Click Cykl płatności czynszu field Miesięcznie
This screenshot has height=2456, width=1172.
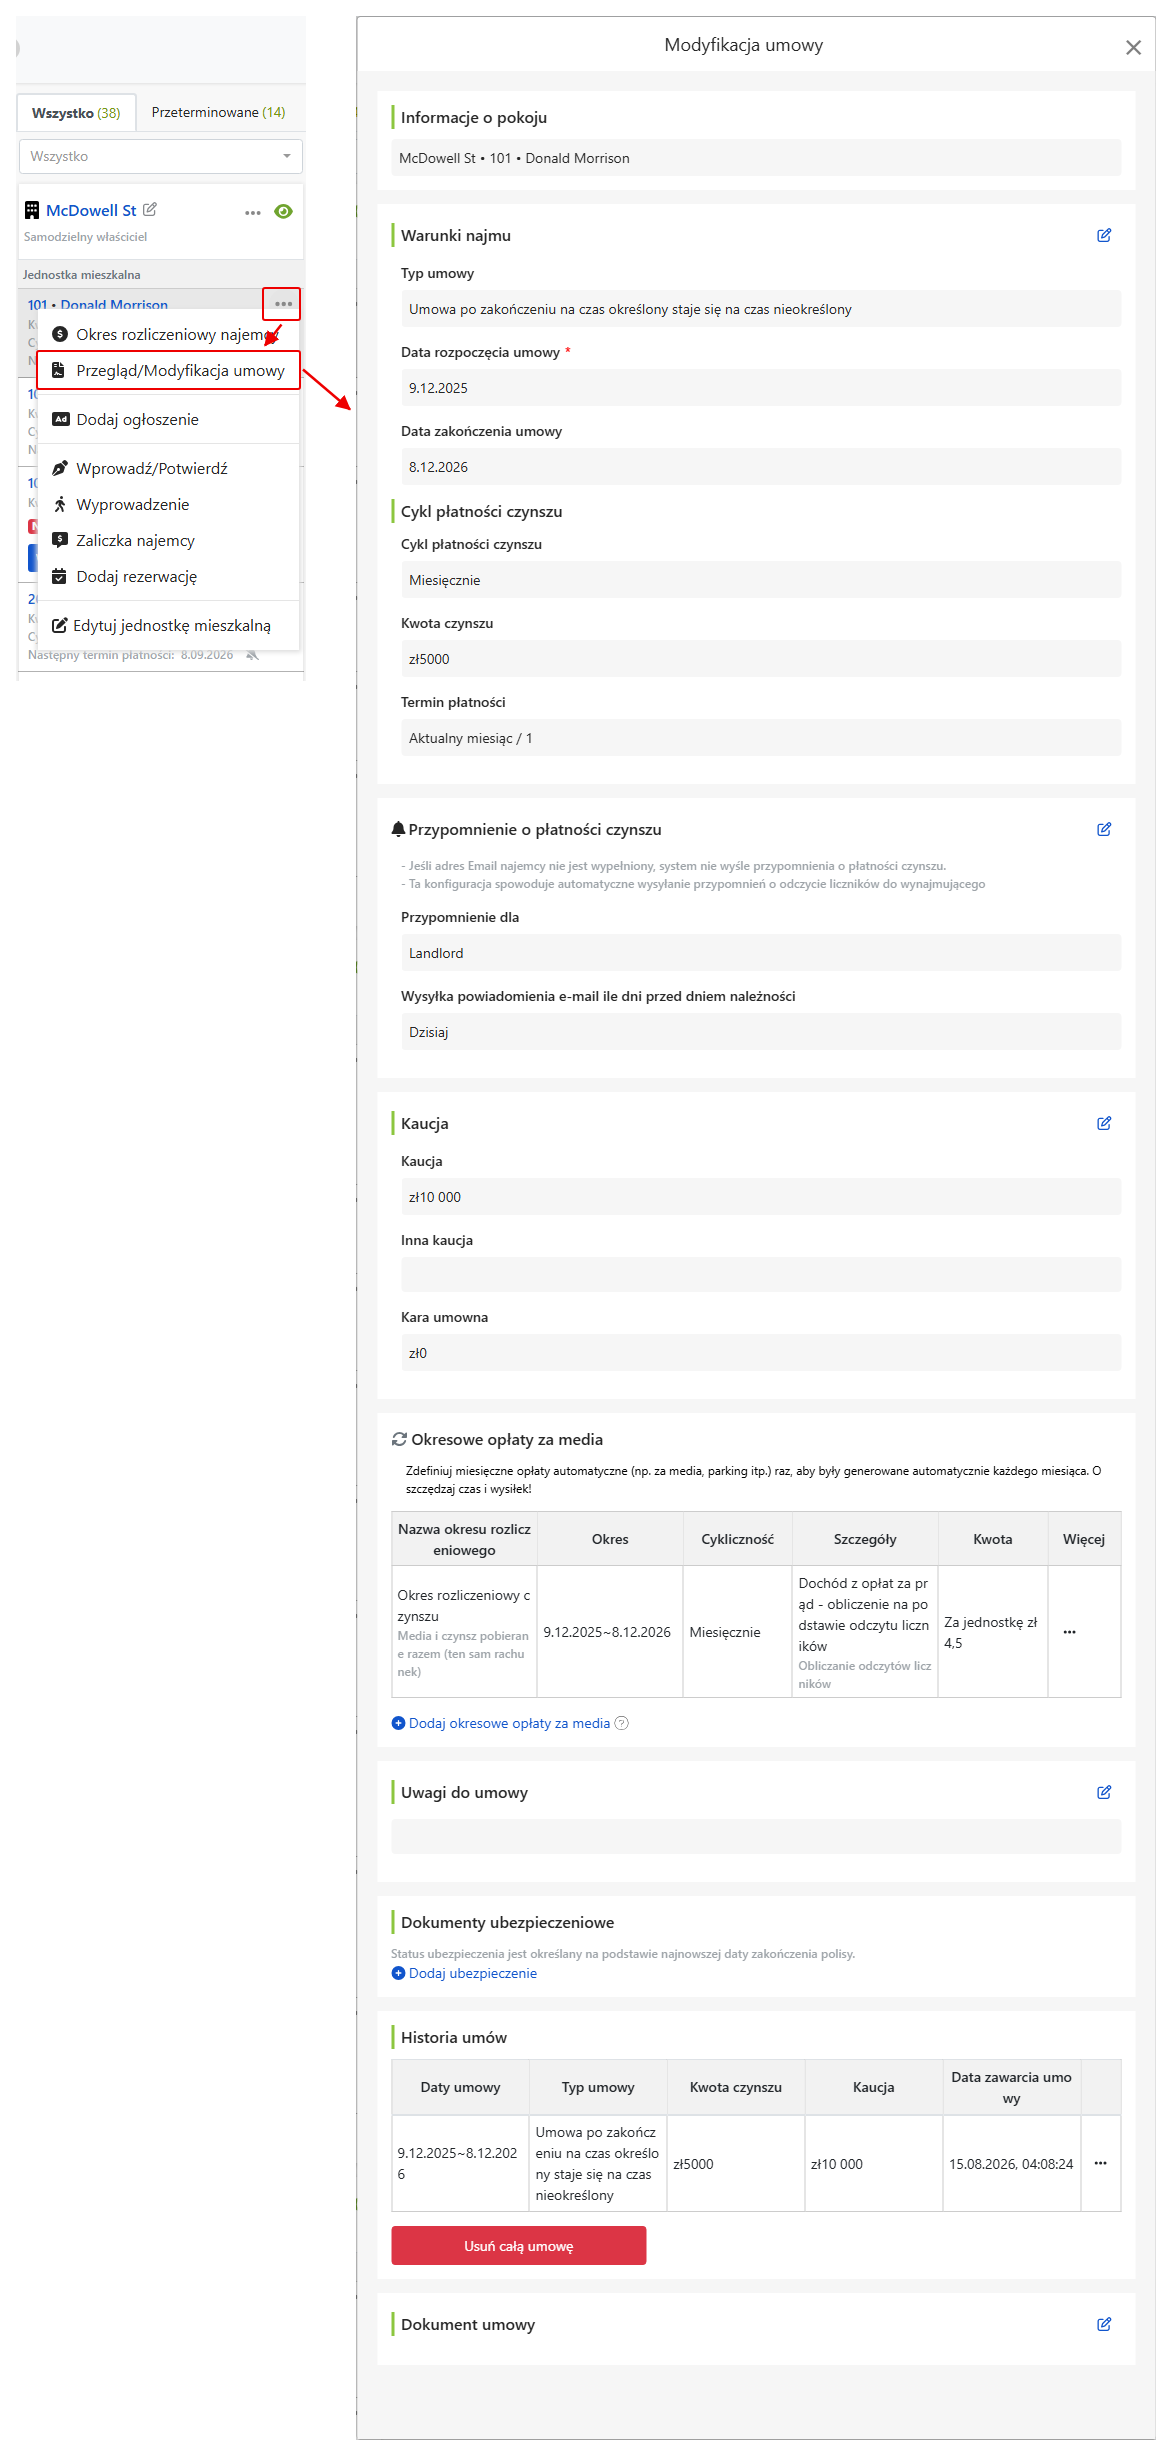[x=761, y=580]
